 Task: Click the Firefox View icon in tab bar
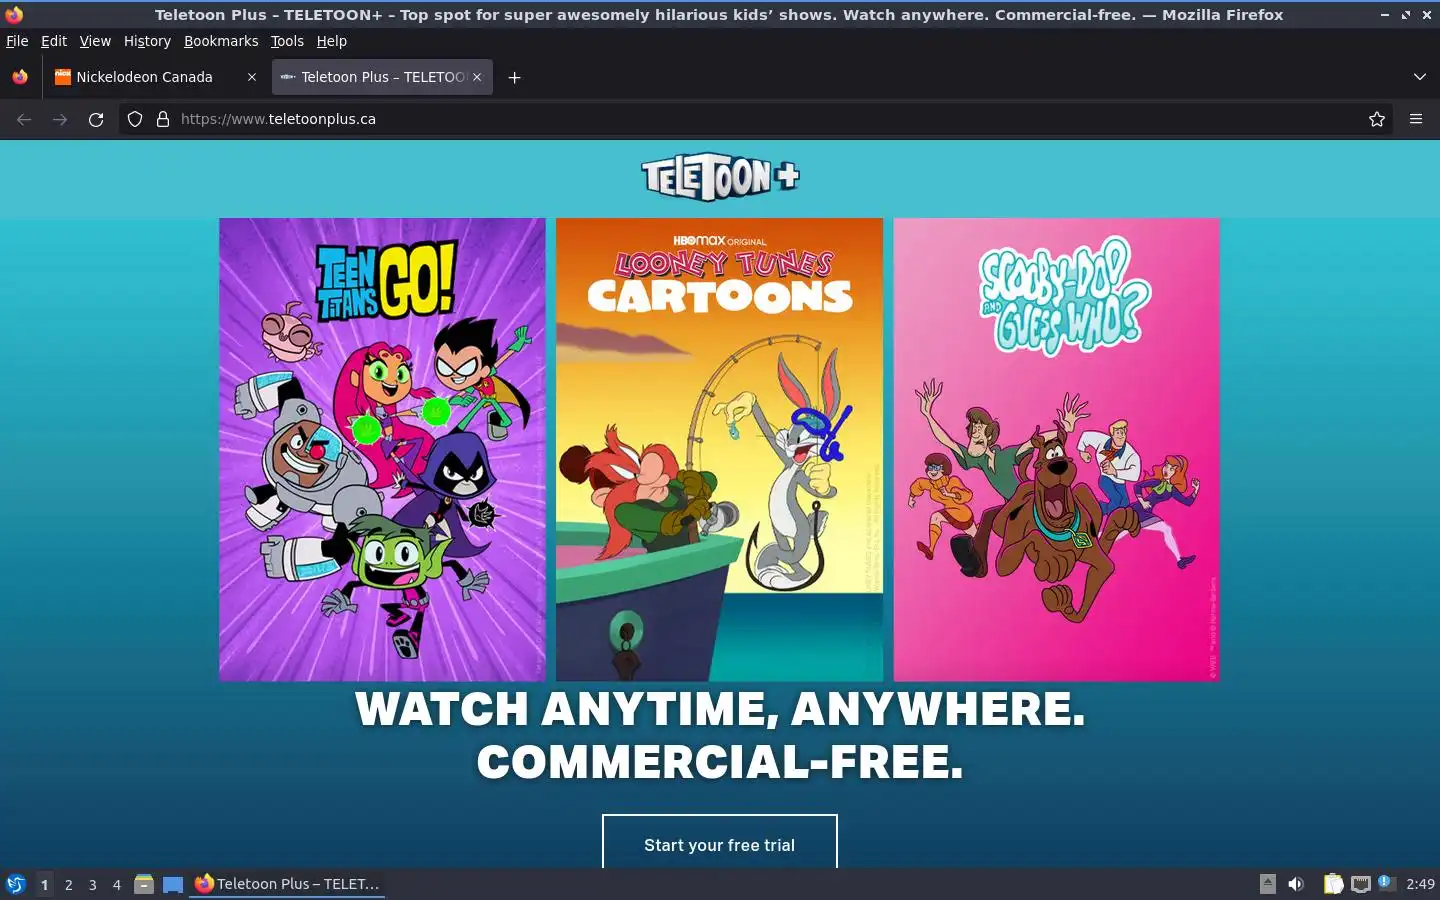click(x=20, y=77)
